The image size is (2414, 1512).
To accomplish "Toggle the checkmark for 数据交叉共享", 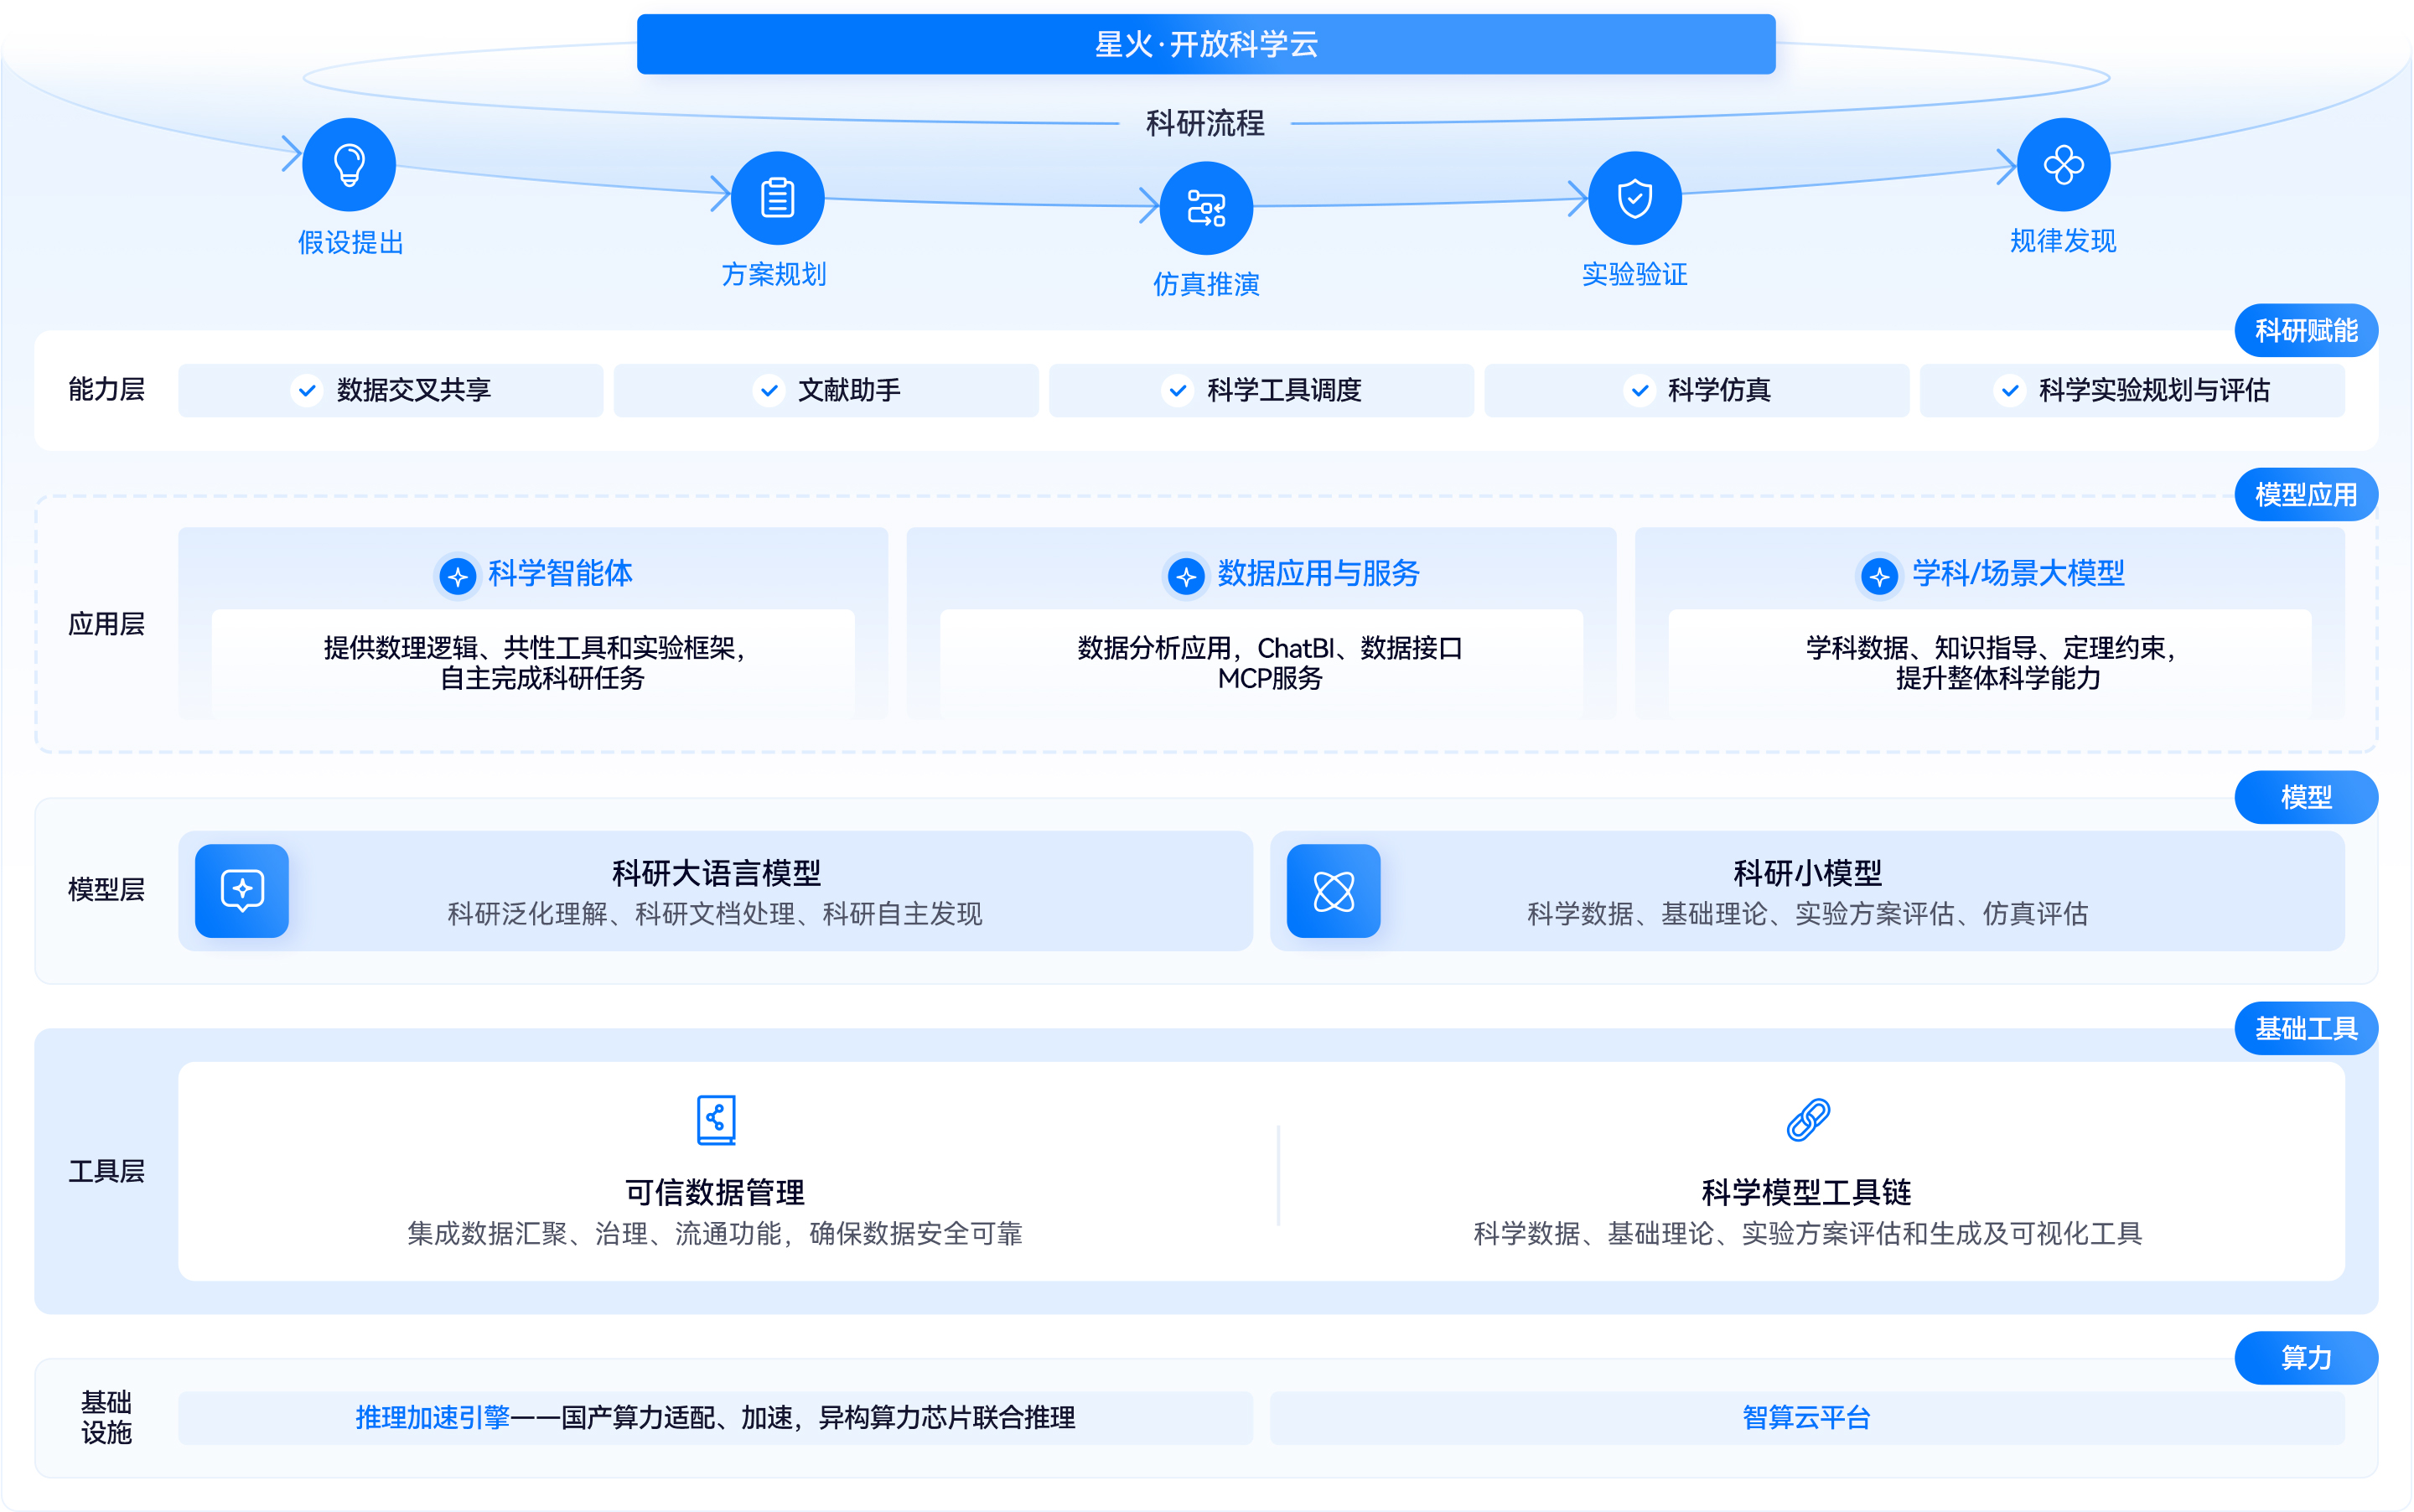I will tap(306, 390).
